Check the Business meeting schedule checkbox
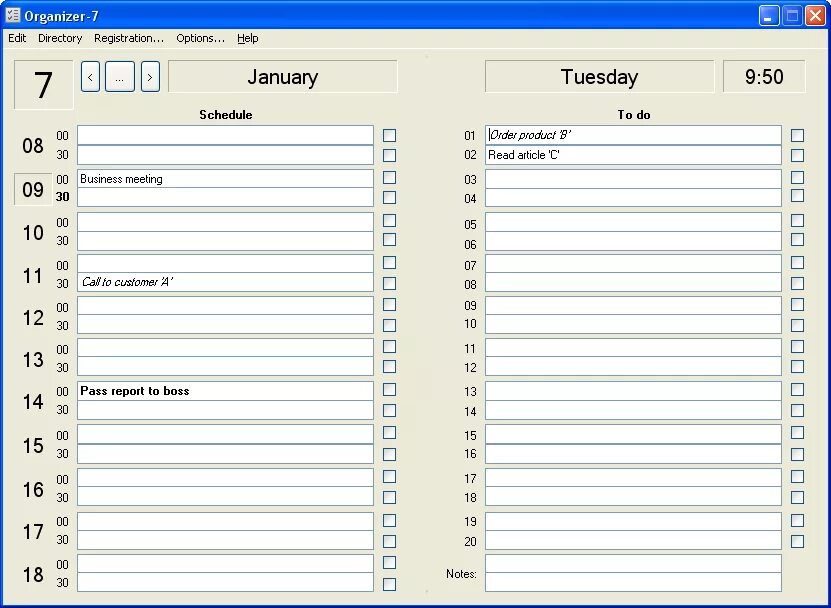This screenshot has height=608, width=831. [x=390, y=178]
